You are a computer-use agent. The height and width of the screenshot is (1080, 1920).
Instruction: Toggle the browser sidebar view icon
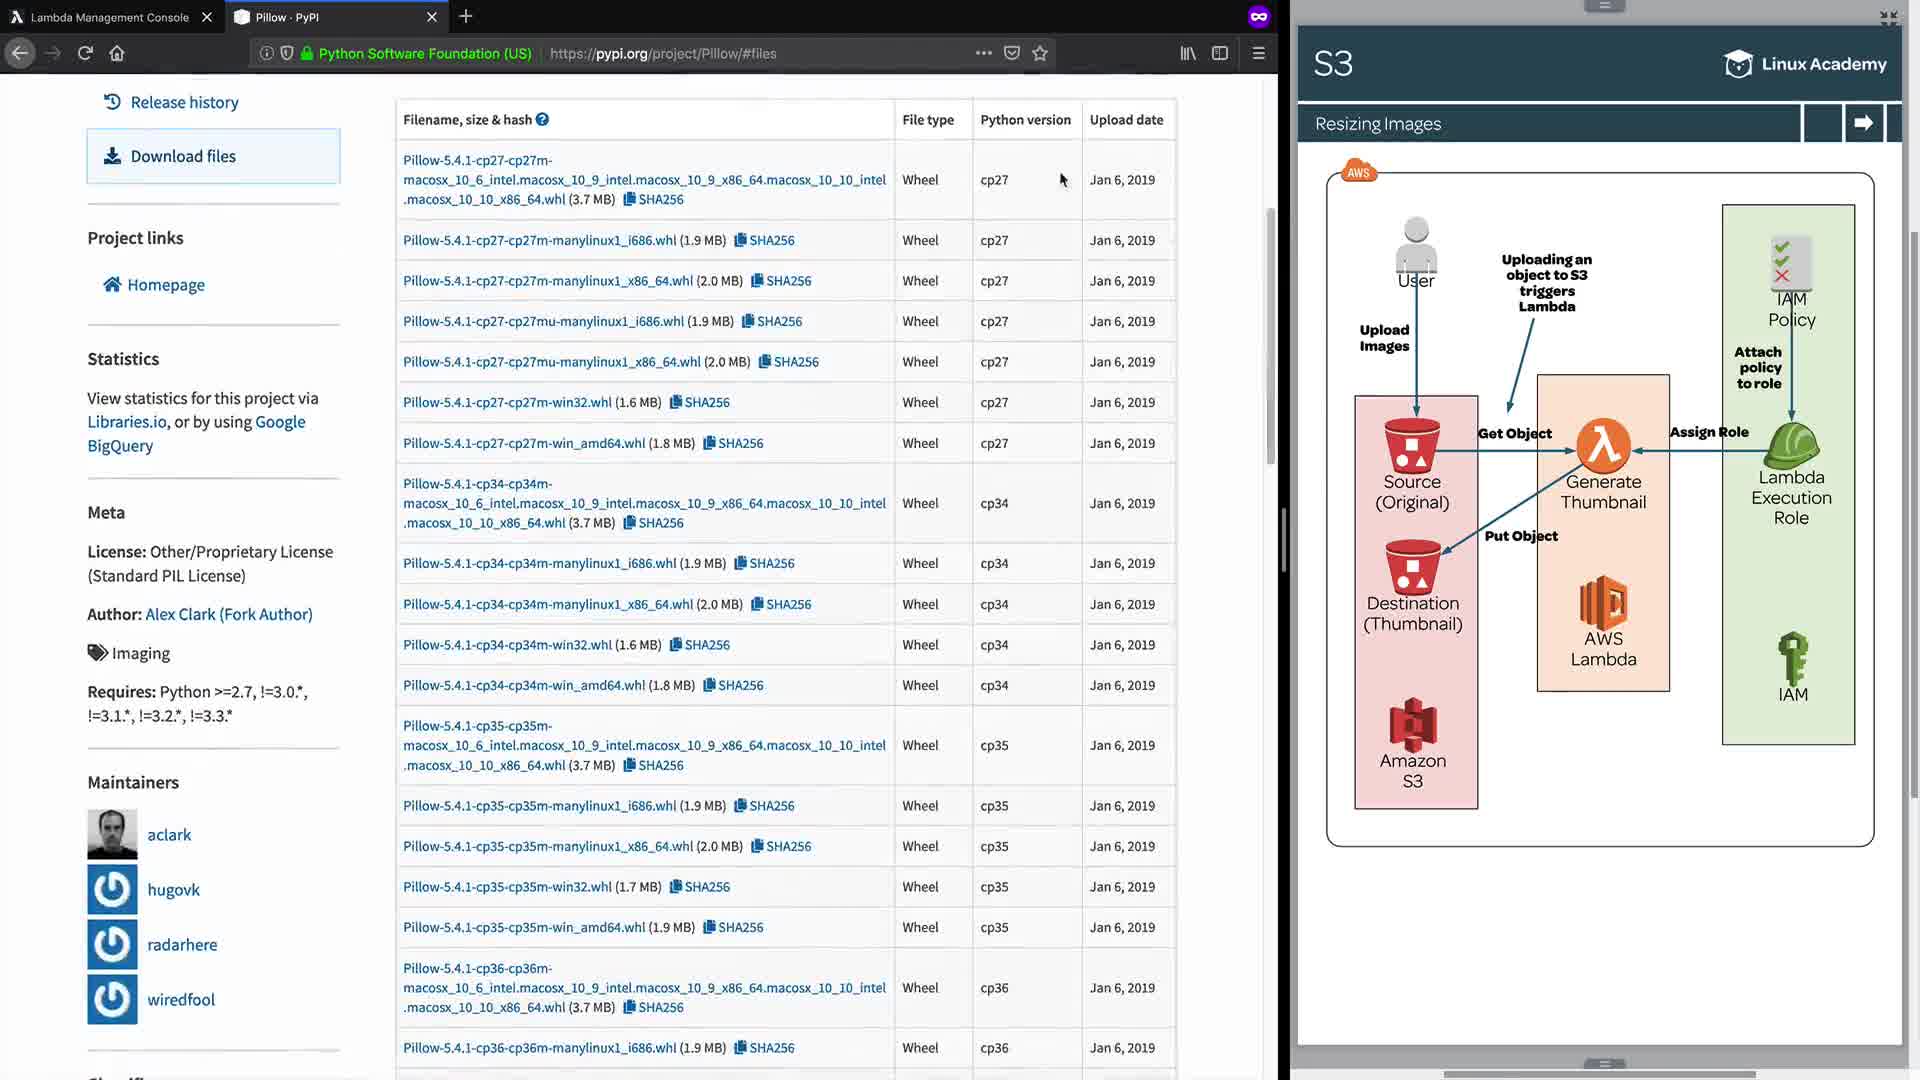tap(1220, 53)
